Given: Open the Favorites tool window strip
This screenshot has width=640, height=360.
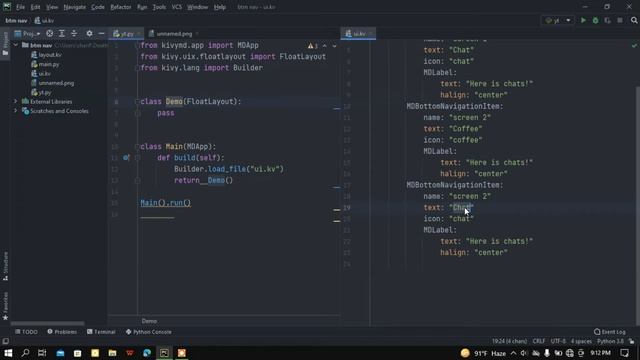Looking at the screenshot, I should (5, 306).
